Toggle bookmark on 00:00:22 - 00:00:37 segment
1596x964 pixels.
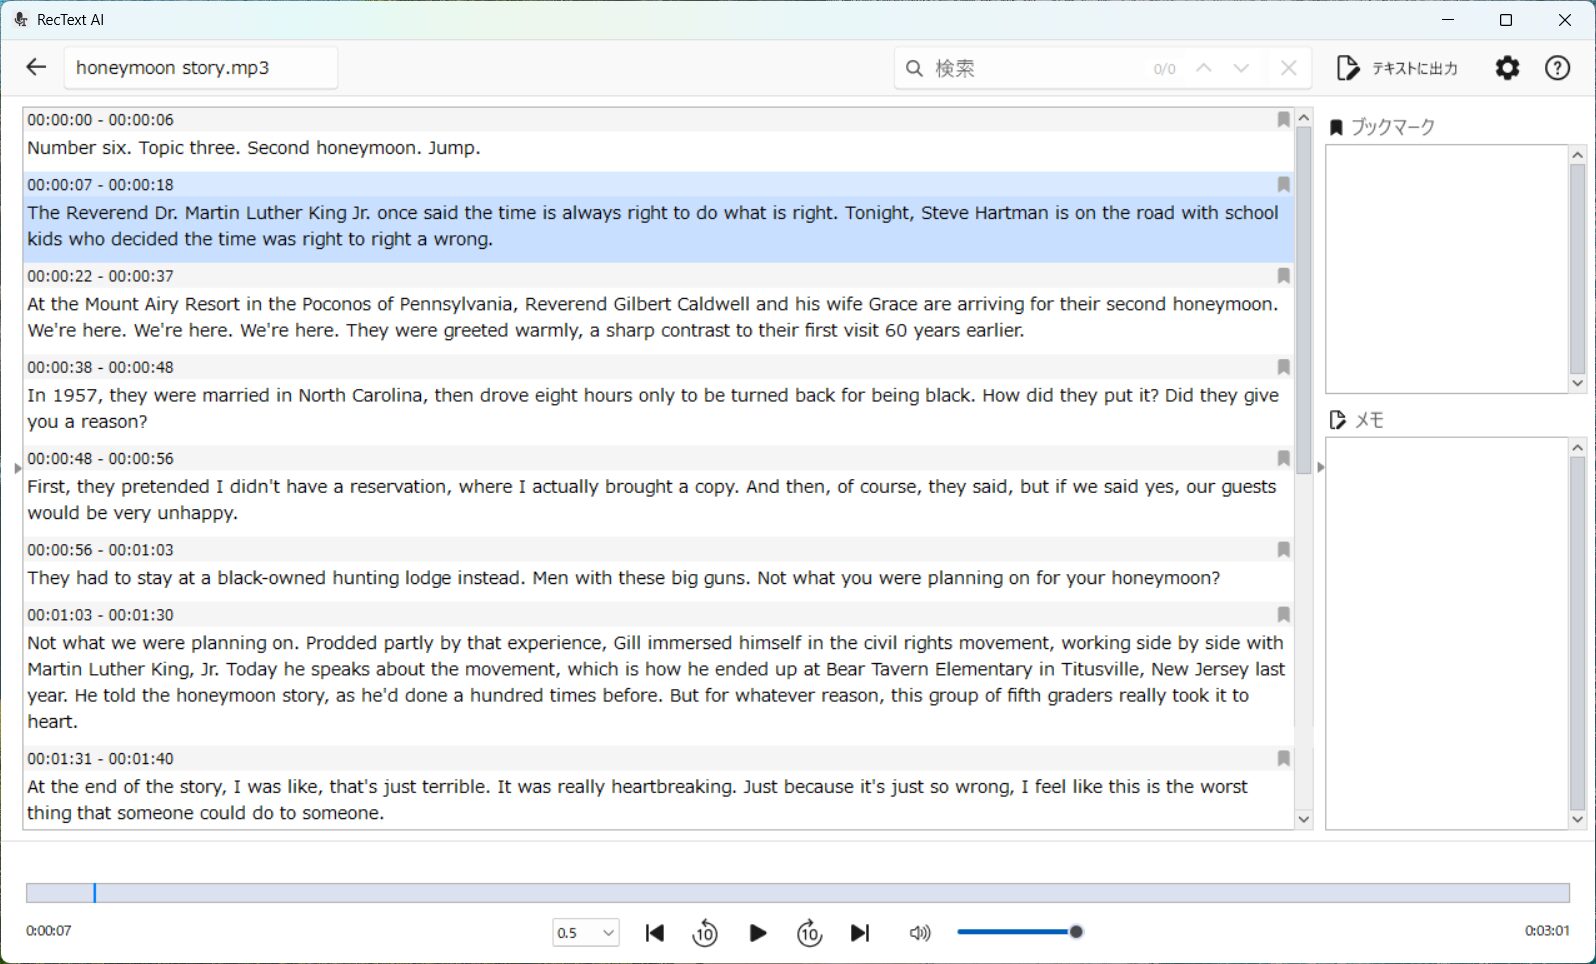1283,276
